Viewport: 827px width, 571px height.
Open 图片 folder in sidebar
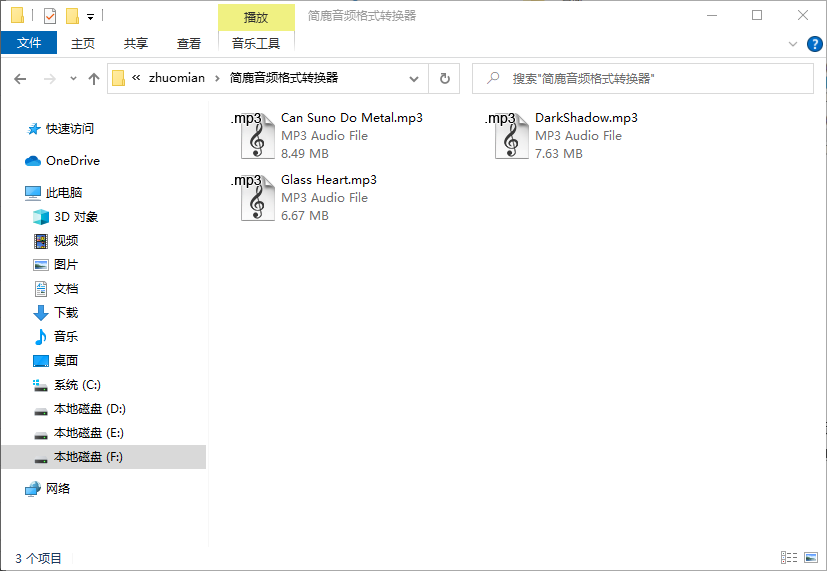point(66,265)
